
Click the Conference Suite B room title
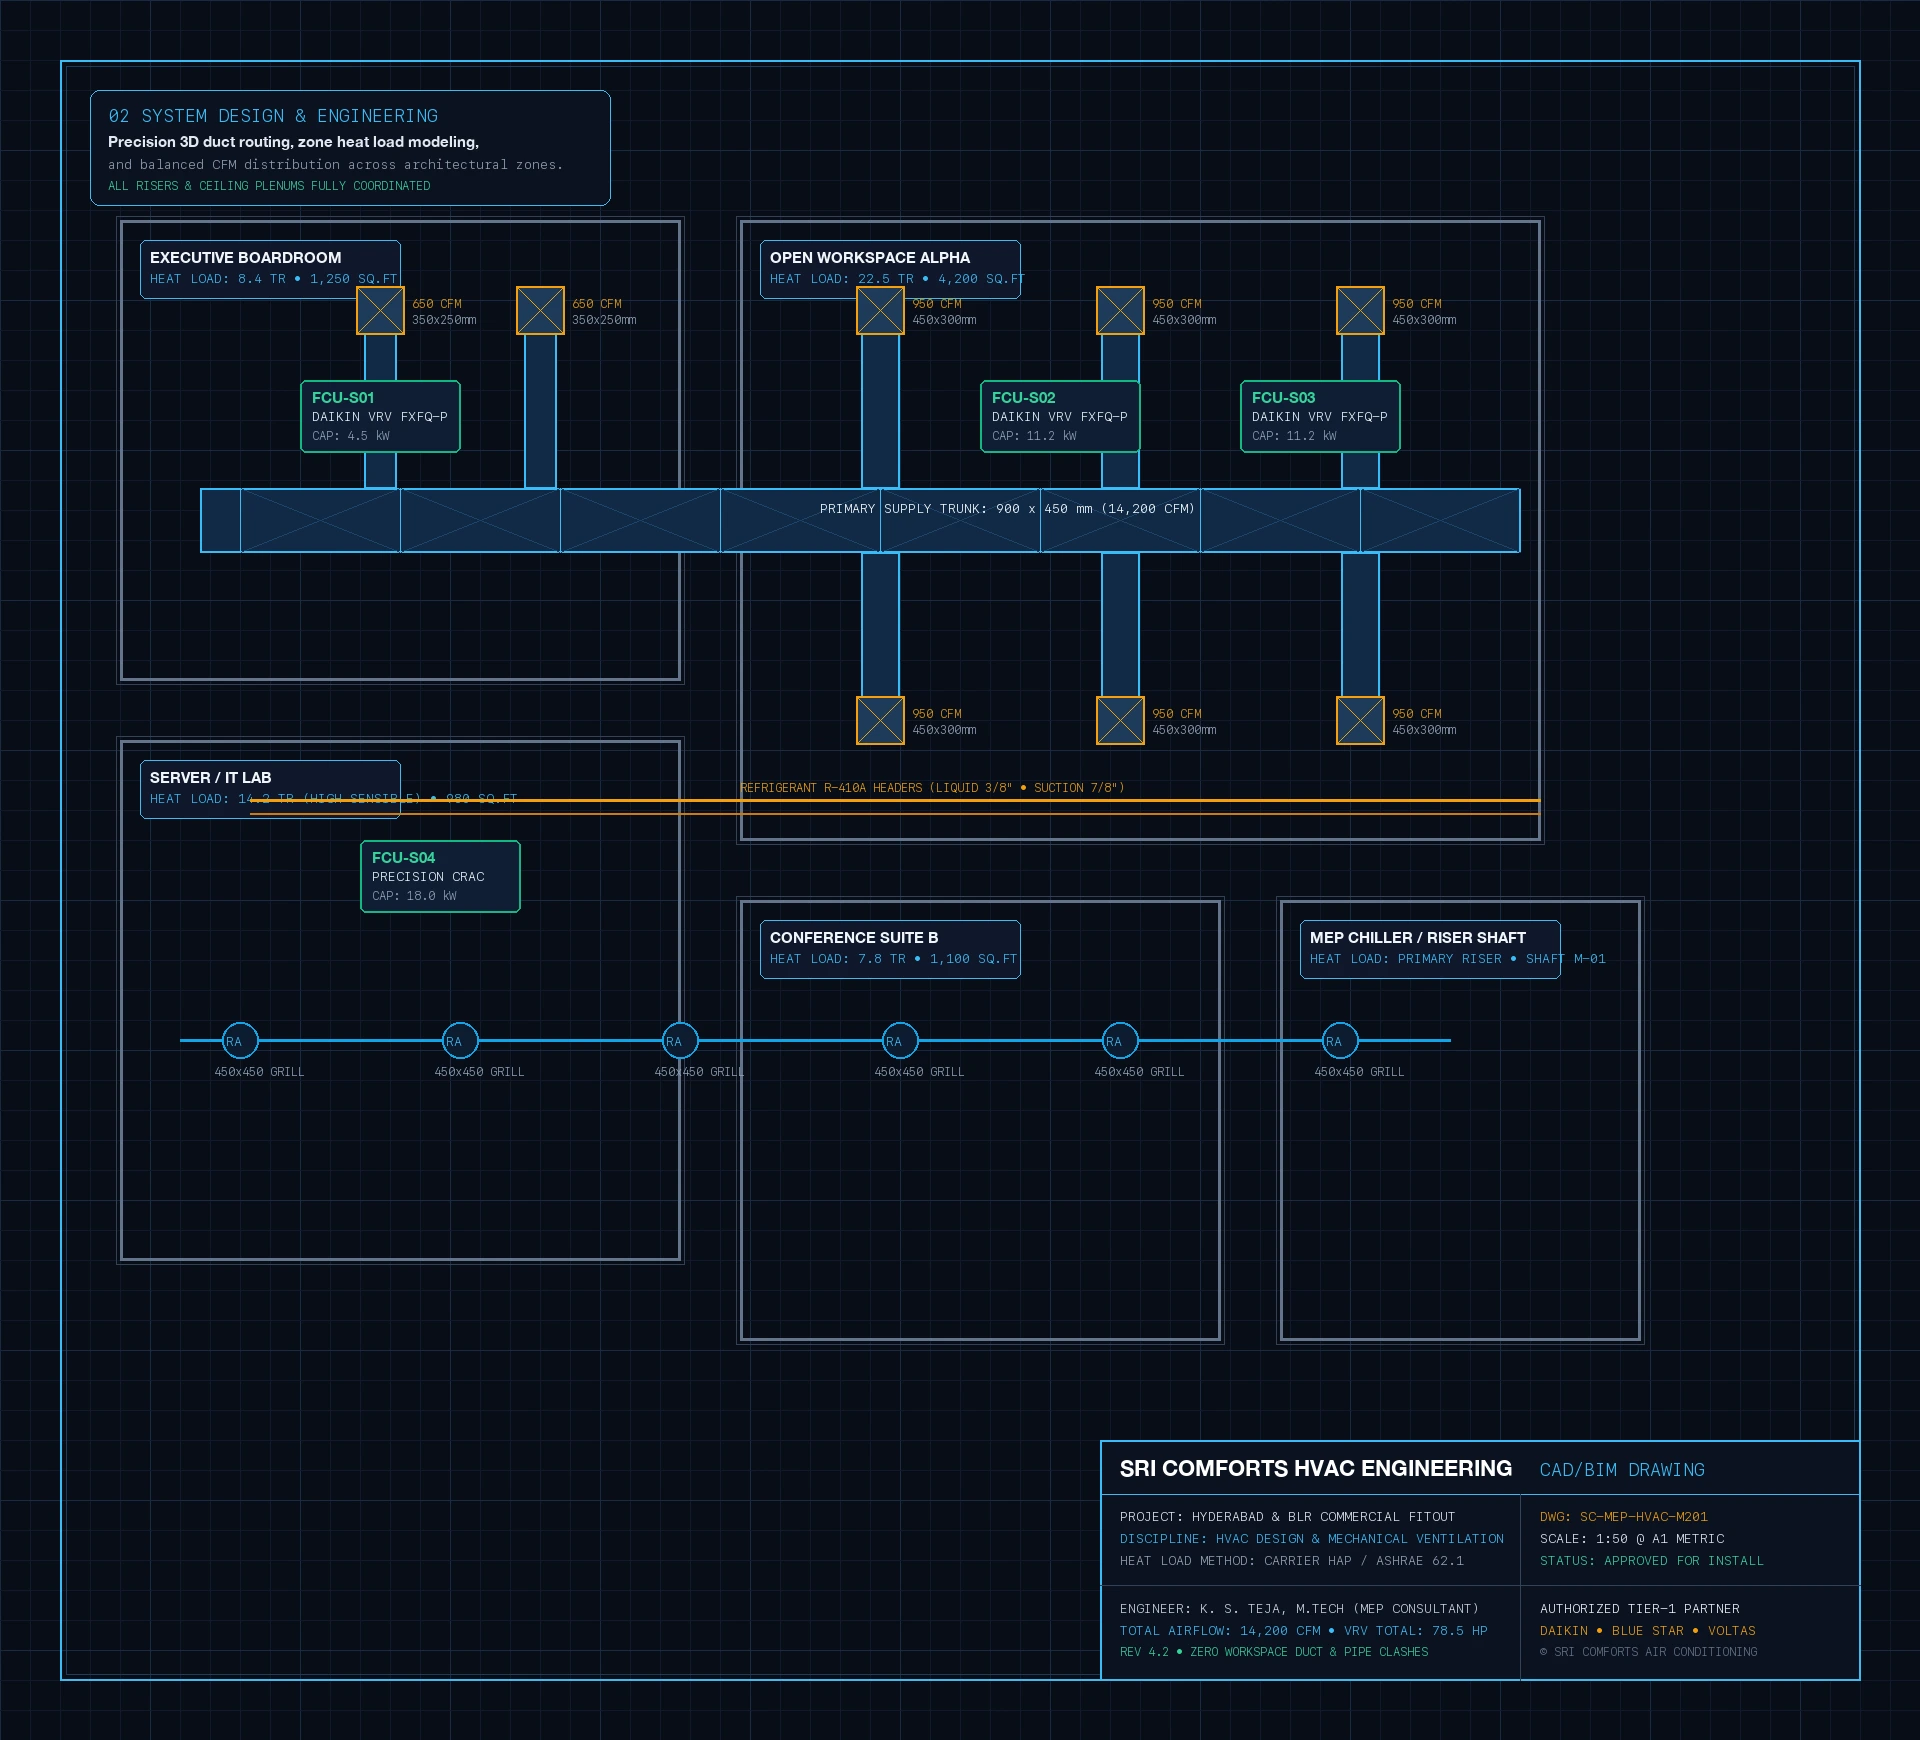coord(853,938)
